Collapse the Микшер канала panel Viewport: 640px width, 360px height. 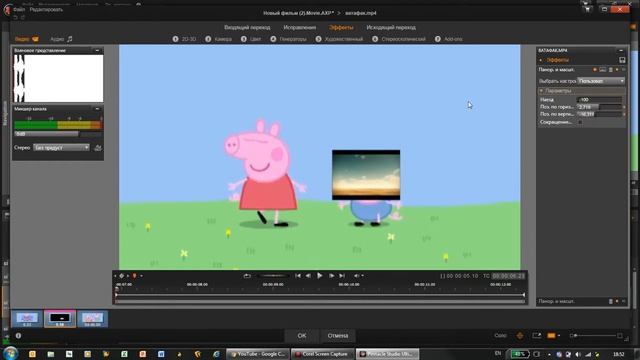tap(97, 109)
